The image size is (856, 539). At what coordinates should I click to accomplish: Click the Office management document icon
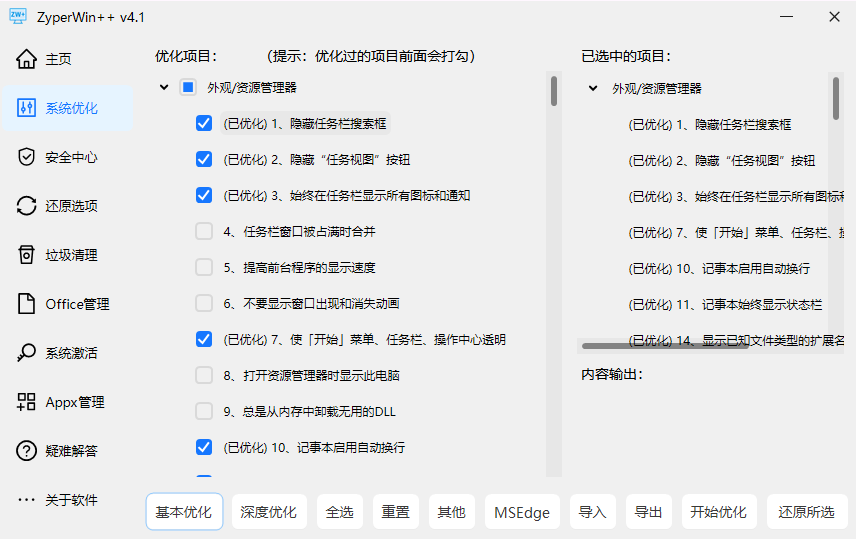(26, 304)
